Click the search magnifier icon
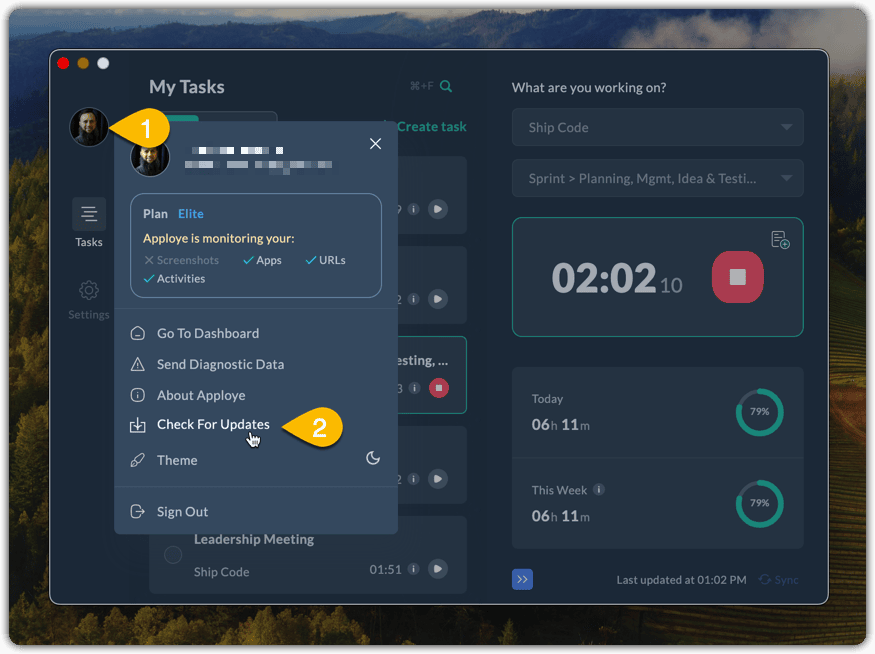Image resolution: width=875 pixels, height=654 pixels. [x=446, y=87]
